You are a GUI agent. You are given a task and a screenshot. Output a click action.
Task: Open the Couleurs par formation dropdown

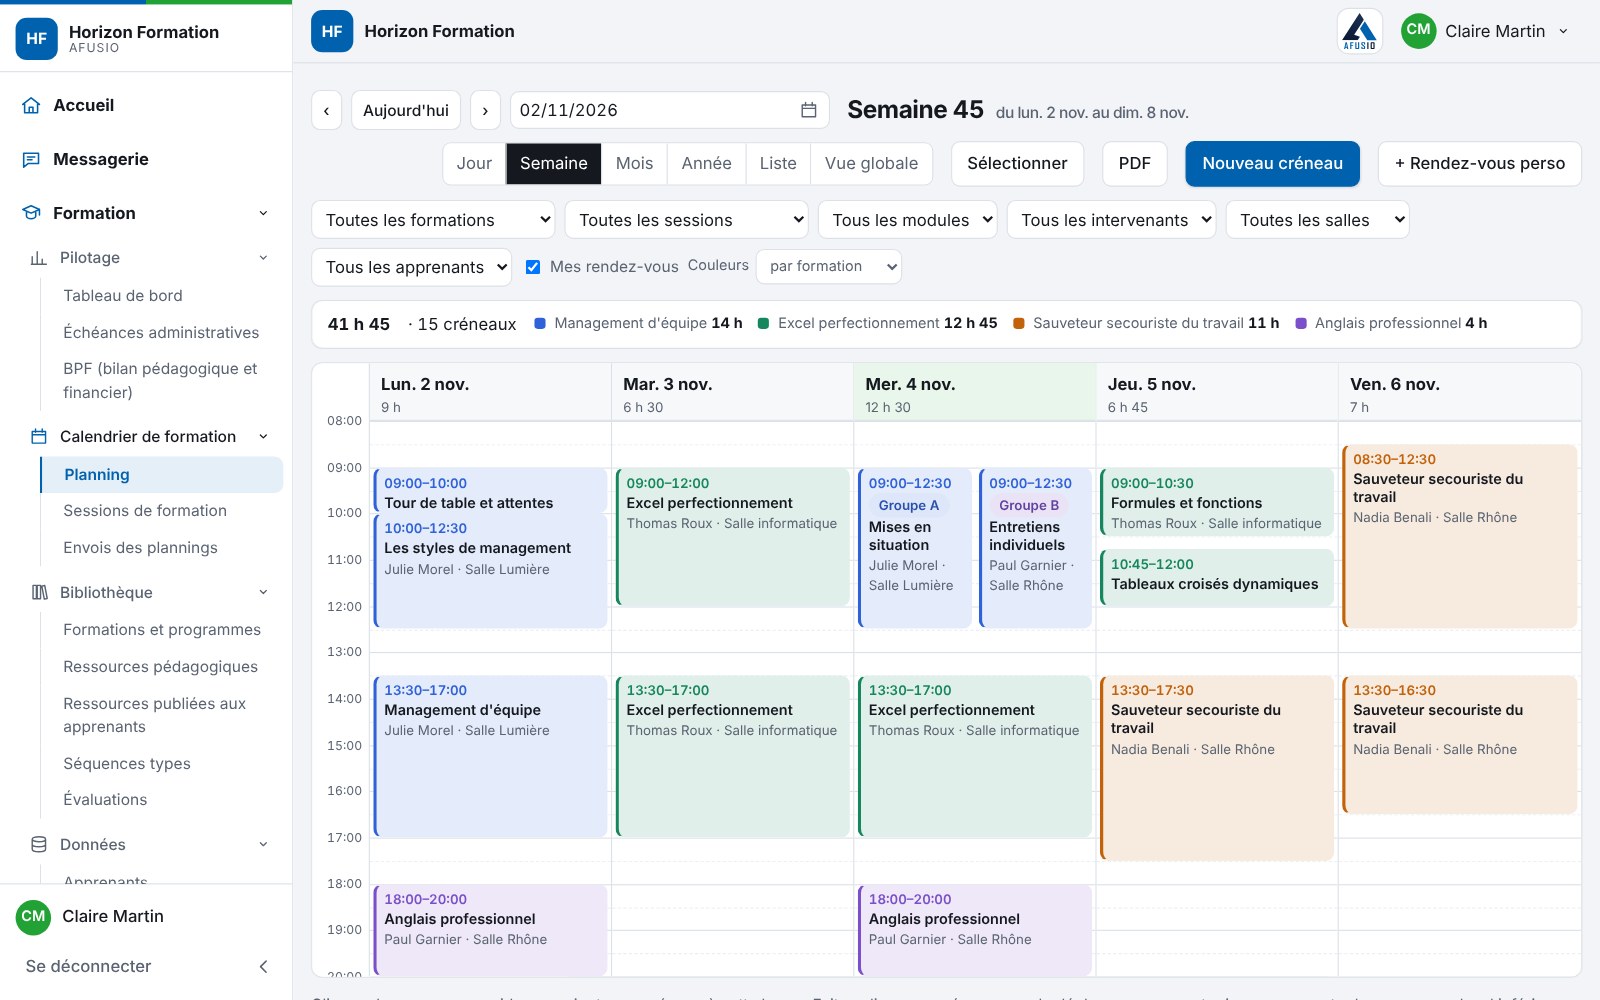pos(829,267)
